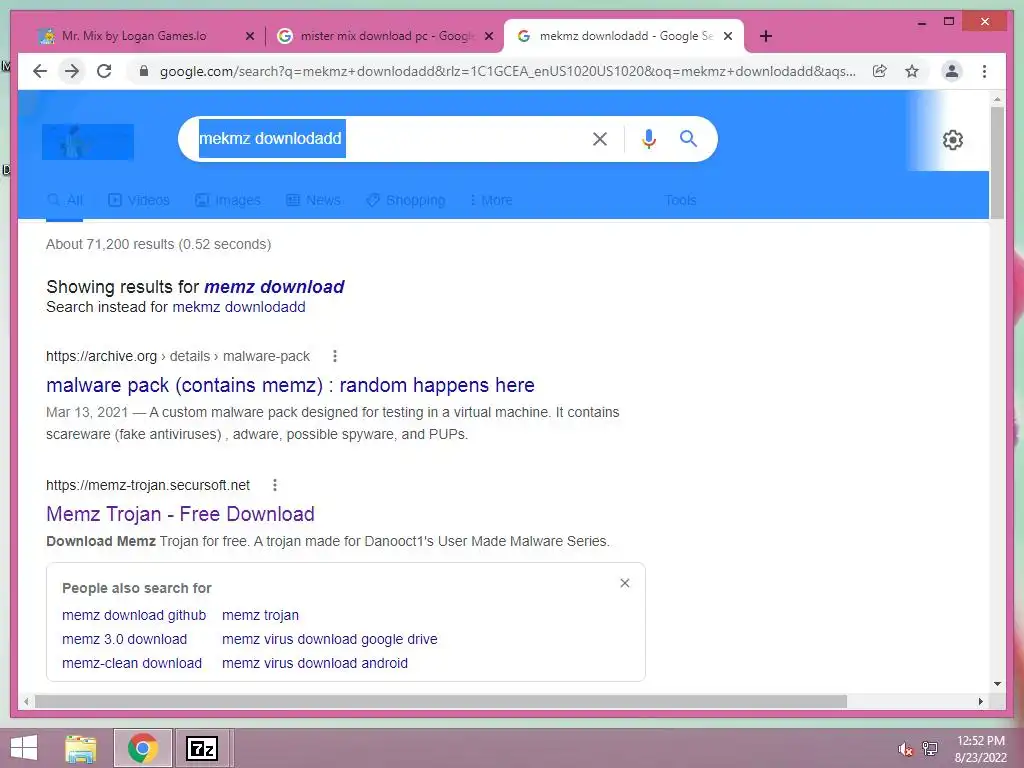Submit search with the magnifier icon
Screen dimensions: 1024x768
click(x=688, y=138)
